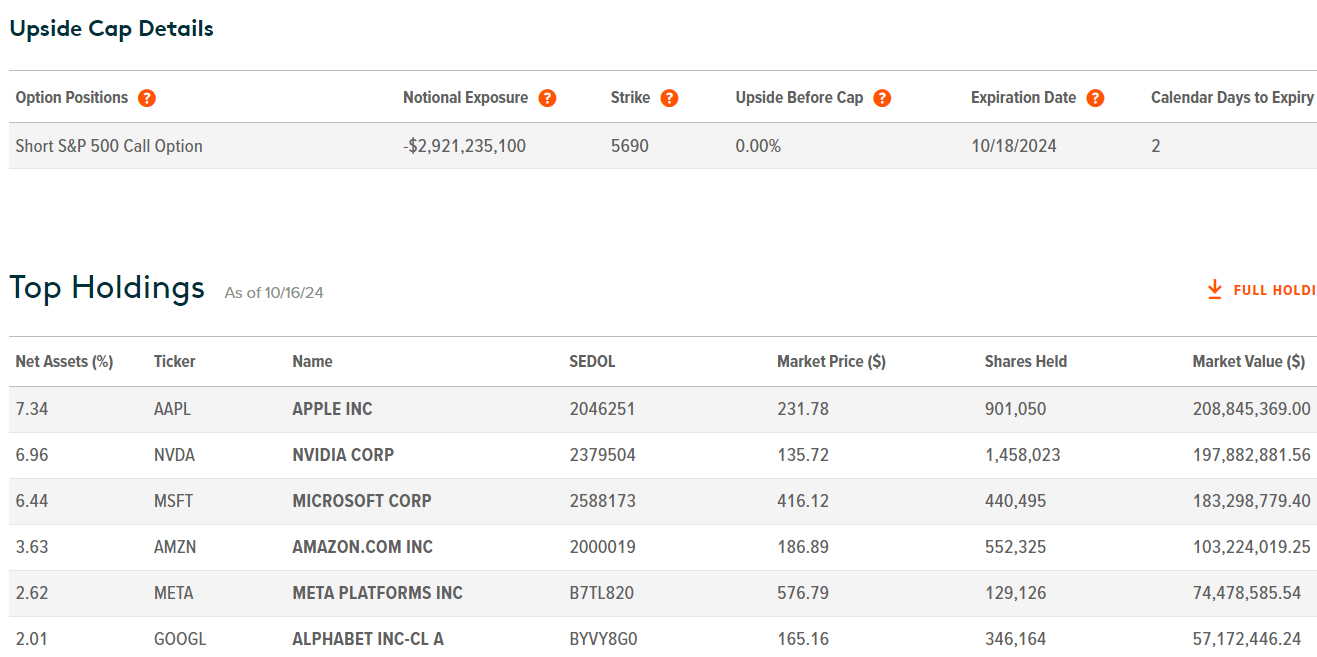
Task: Select the AAPL ticker entry
Action: (x=174, y=409)
